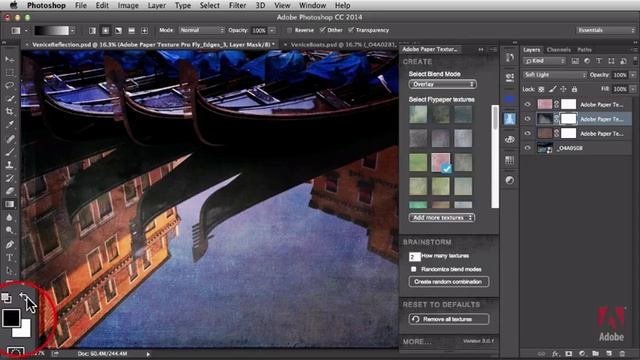Click Create random combination button
The width and height of the screenshot is (640, 360).
pos(449,282)
